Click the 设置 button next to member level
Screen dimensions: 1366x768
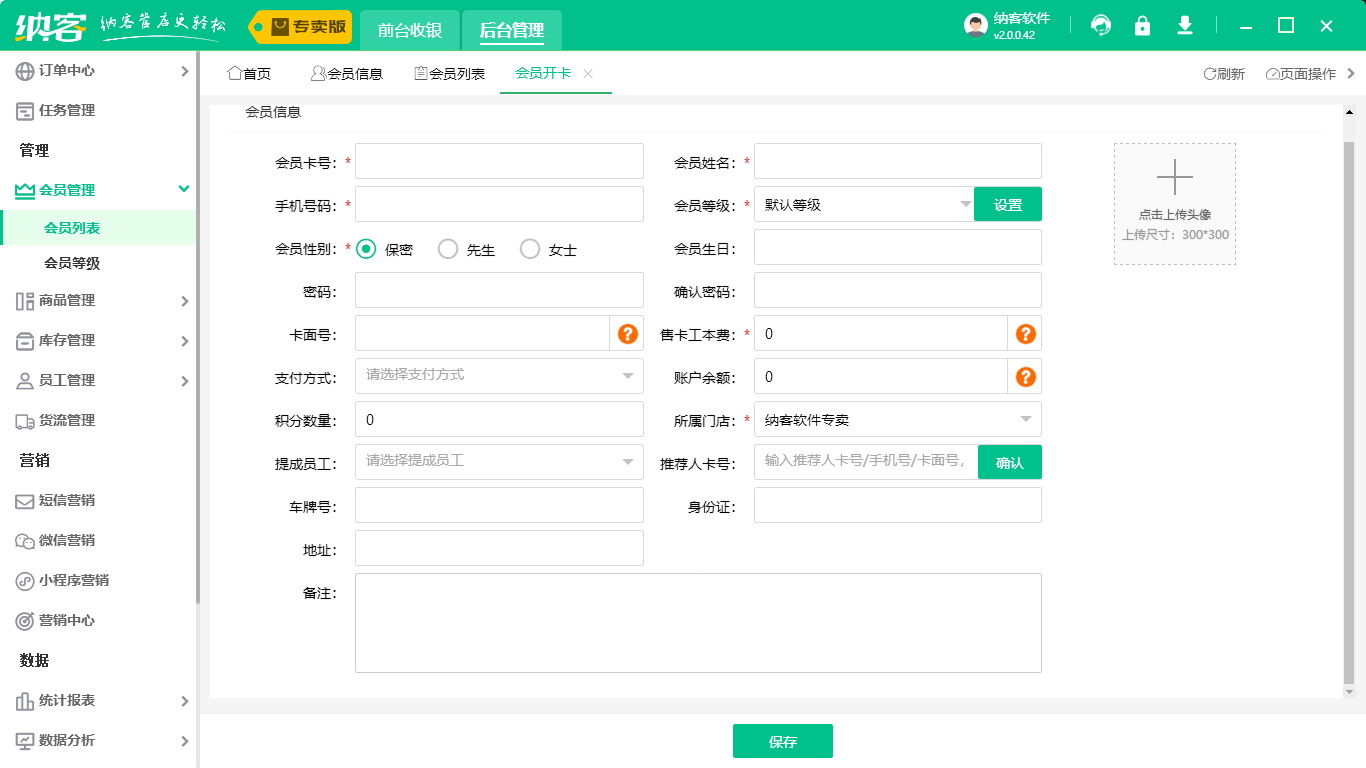click(x=1010, y=203)
